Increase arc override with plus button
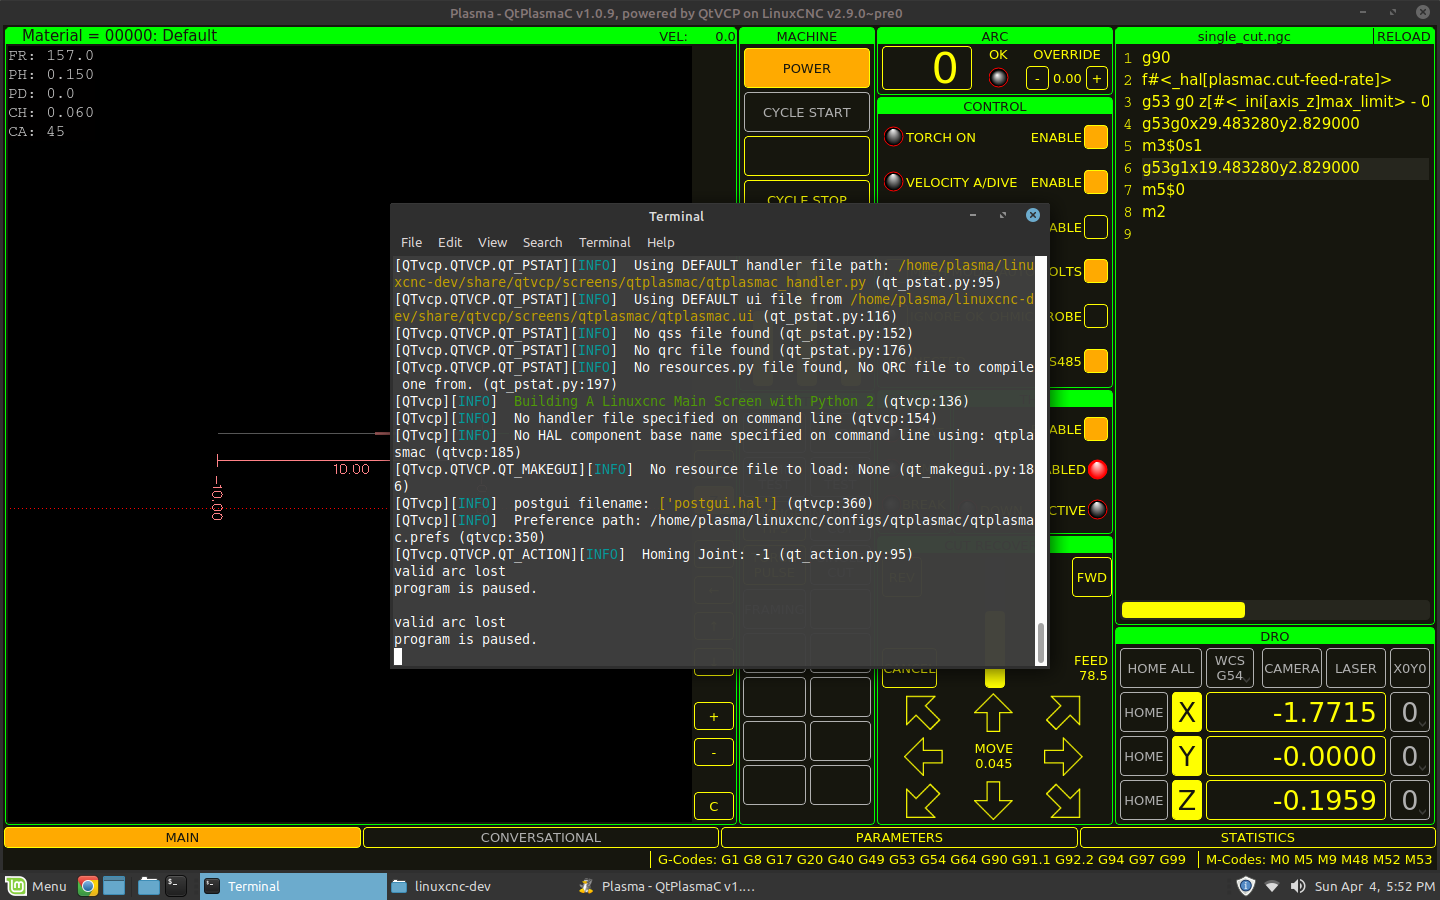1440x900 pixels. tap(1097, 78)
